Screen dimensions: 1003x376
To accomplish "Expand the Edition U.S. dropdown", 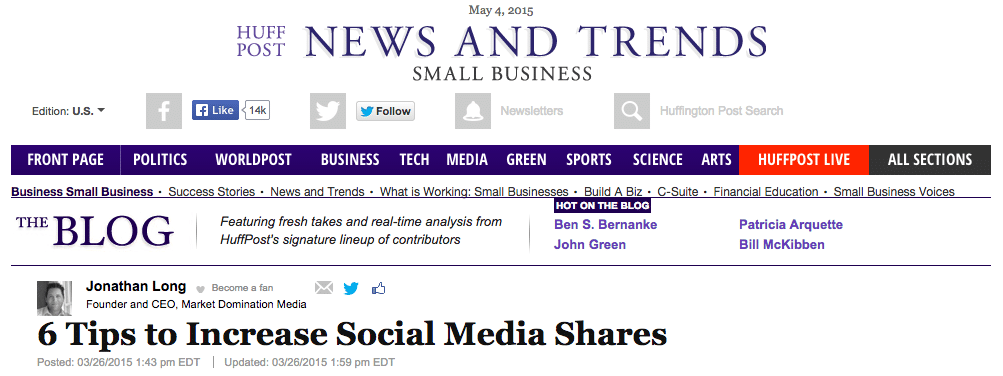I will coord(69,111).
